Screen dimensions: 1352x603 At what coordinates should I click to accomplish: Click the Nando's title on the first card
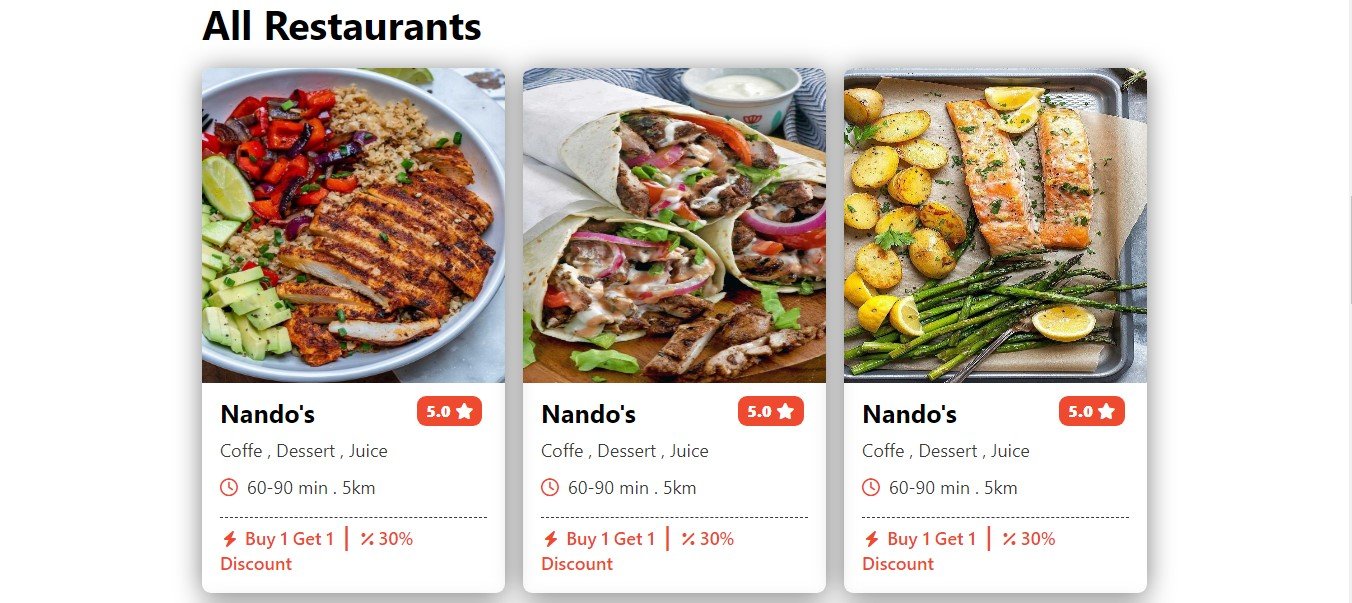coord(267,414)
